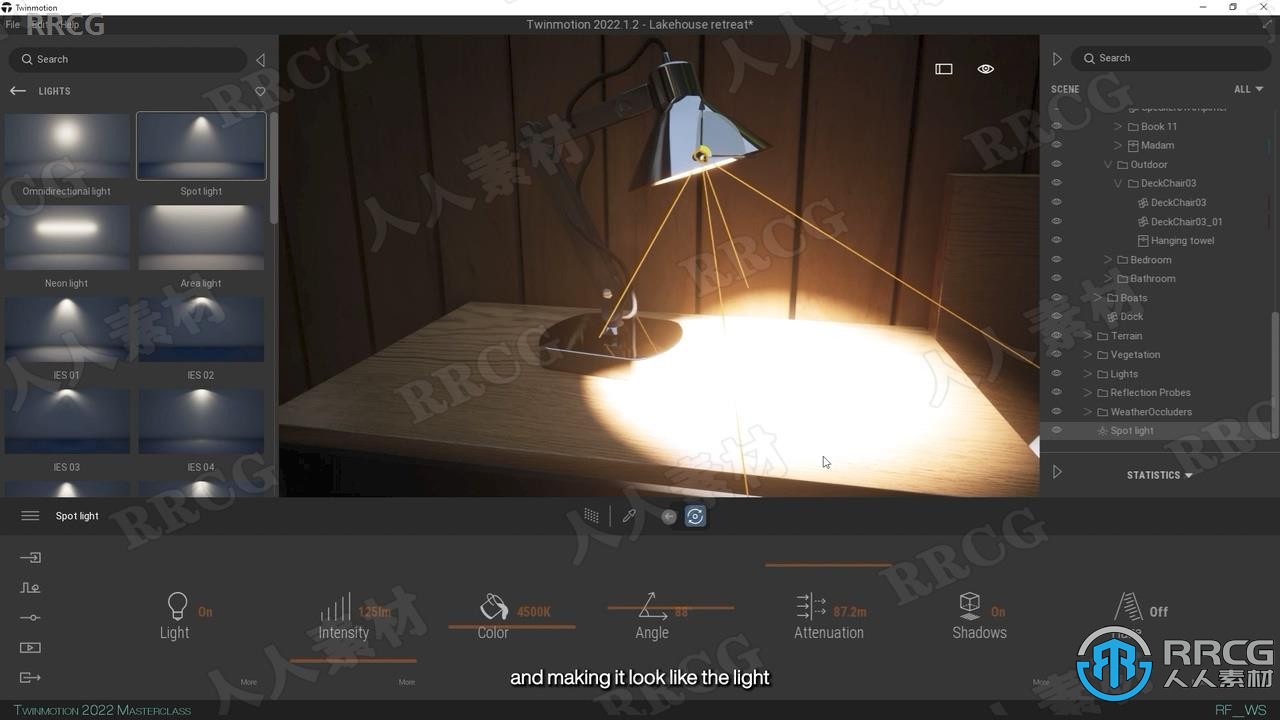Collapse the library panel with the triangle arrow

point(260,60)
